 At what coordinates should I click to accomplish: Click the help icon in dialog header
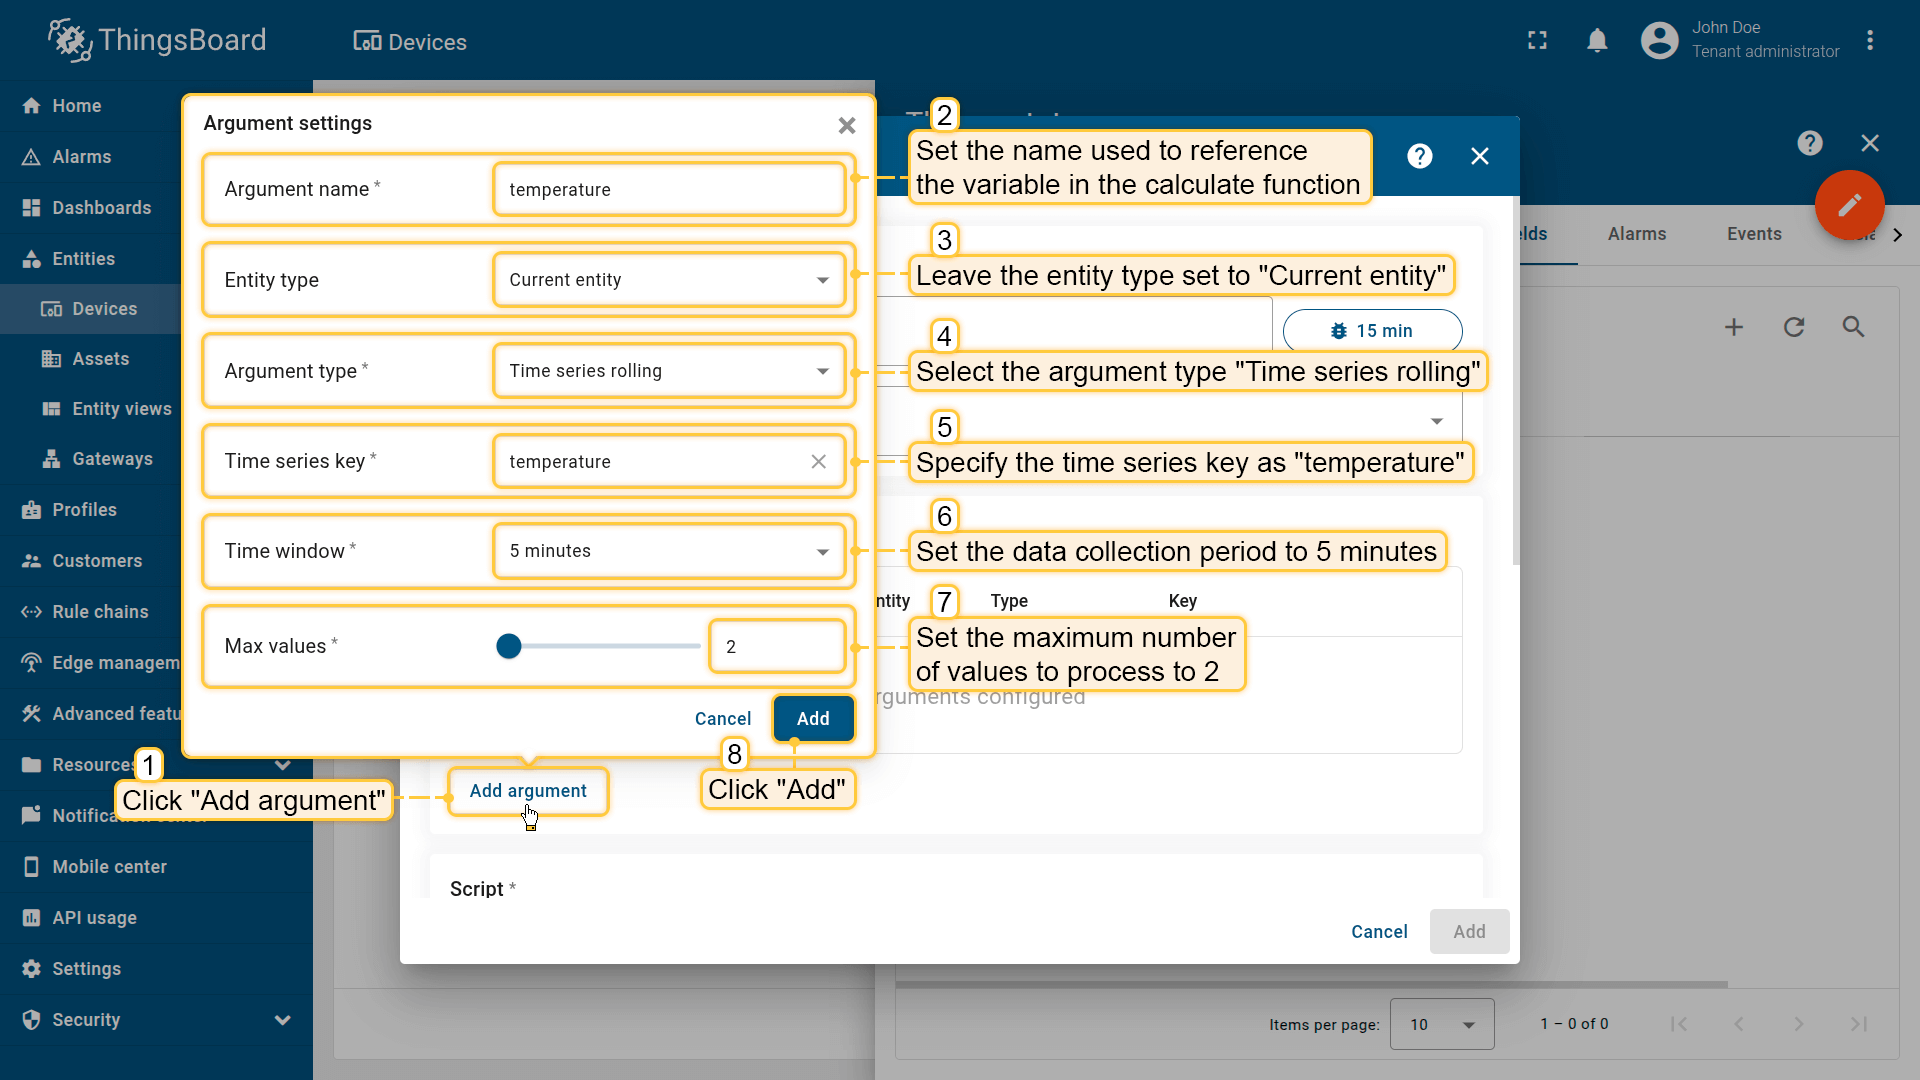[x=1419, y=156]
